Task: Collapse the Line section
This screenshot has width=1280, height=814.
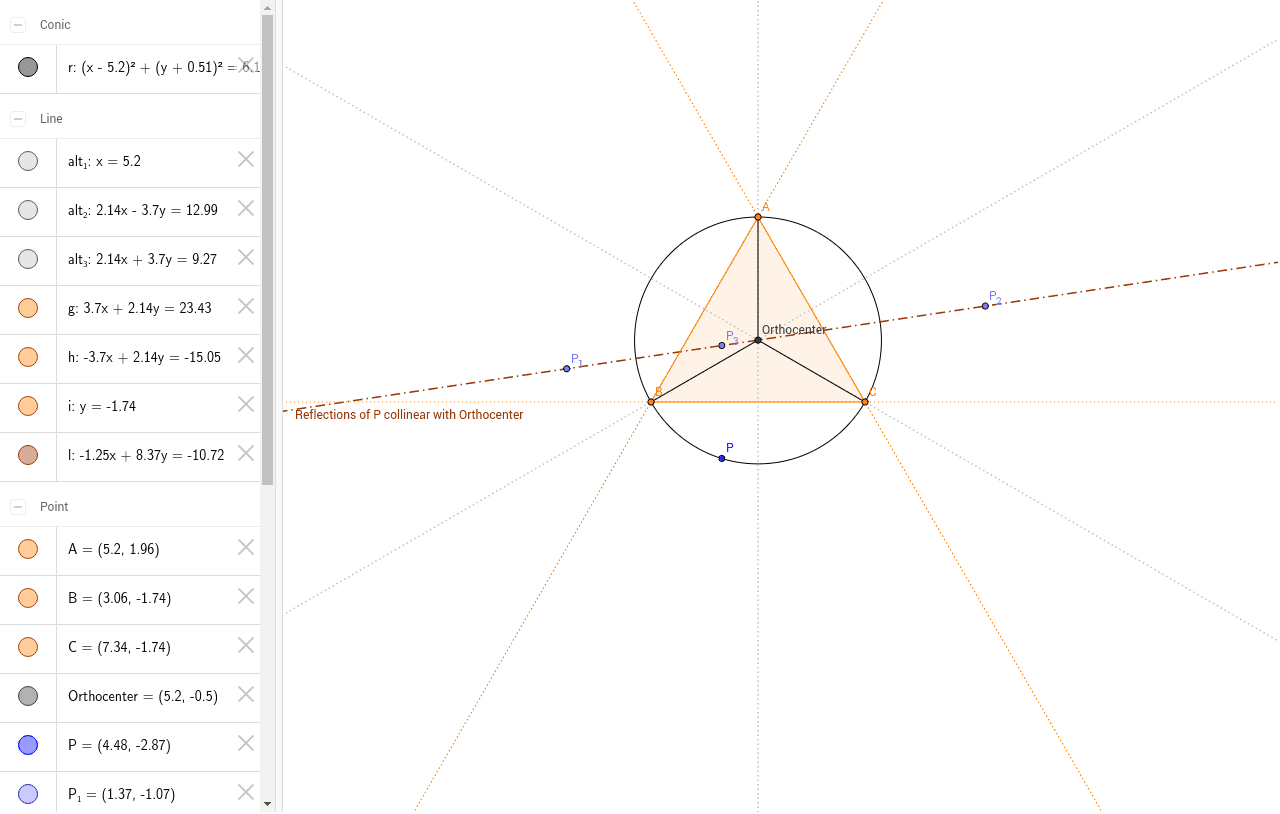Action: [x=18, y=119]
